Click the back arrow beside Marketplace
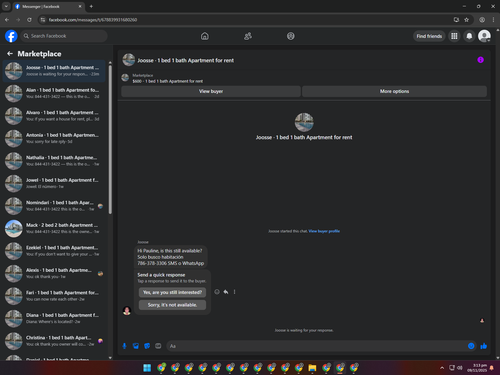 pyautogui.click(x=10, y=53)
